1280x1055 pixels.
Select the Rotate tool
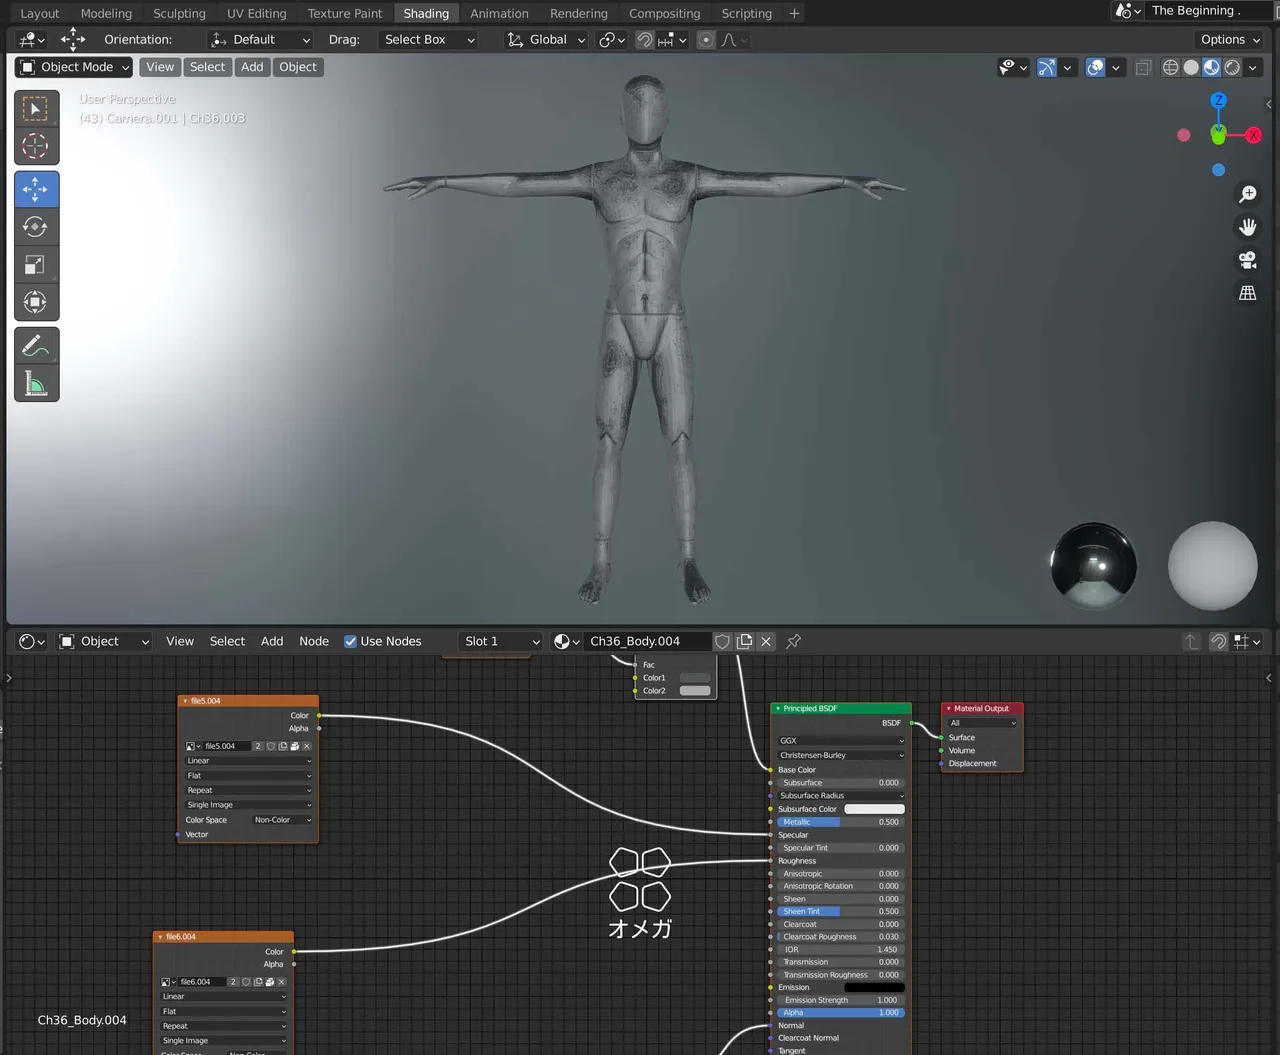(36, 227)
